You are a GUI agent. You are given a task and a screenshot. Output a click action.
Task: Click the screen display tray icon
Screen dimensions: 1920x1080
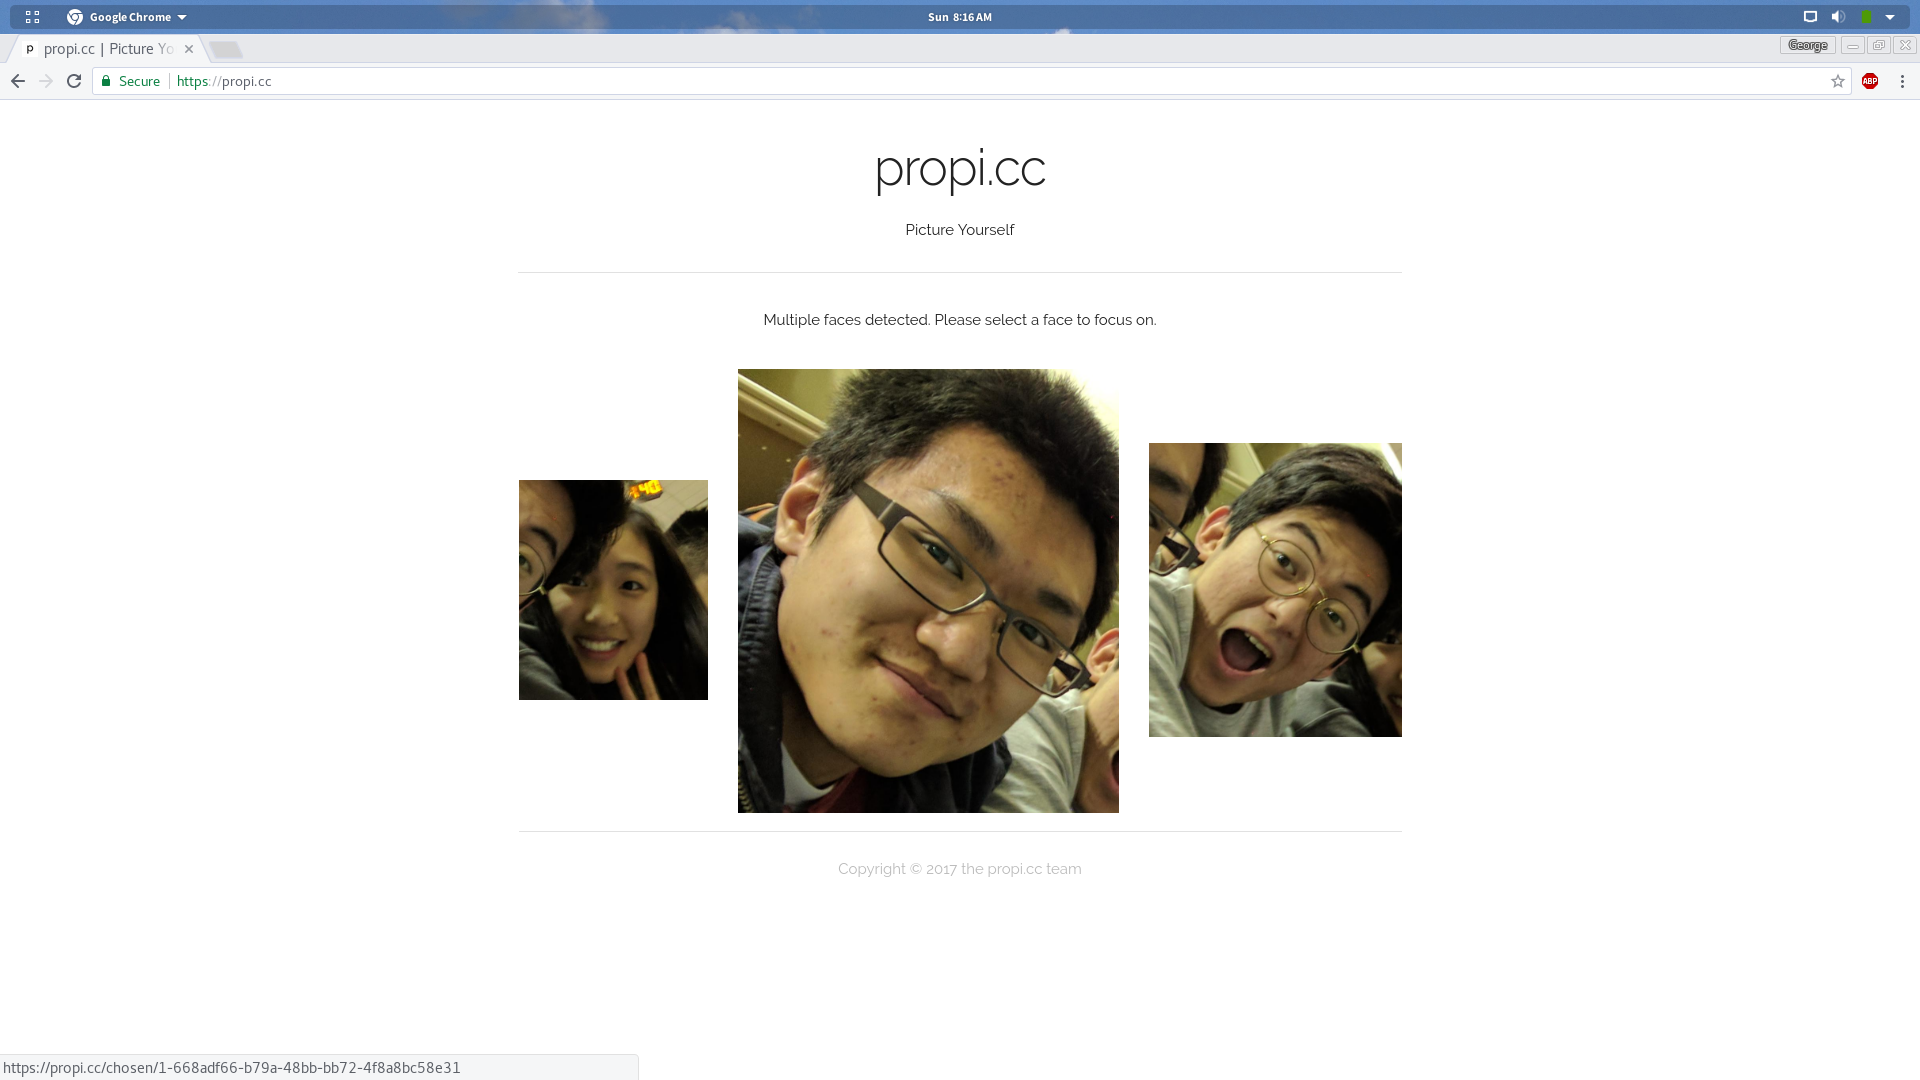tap(1810, 17)
